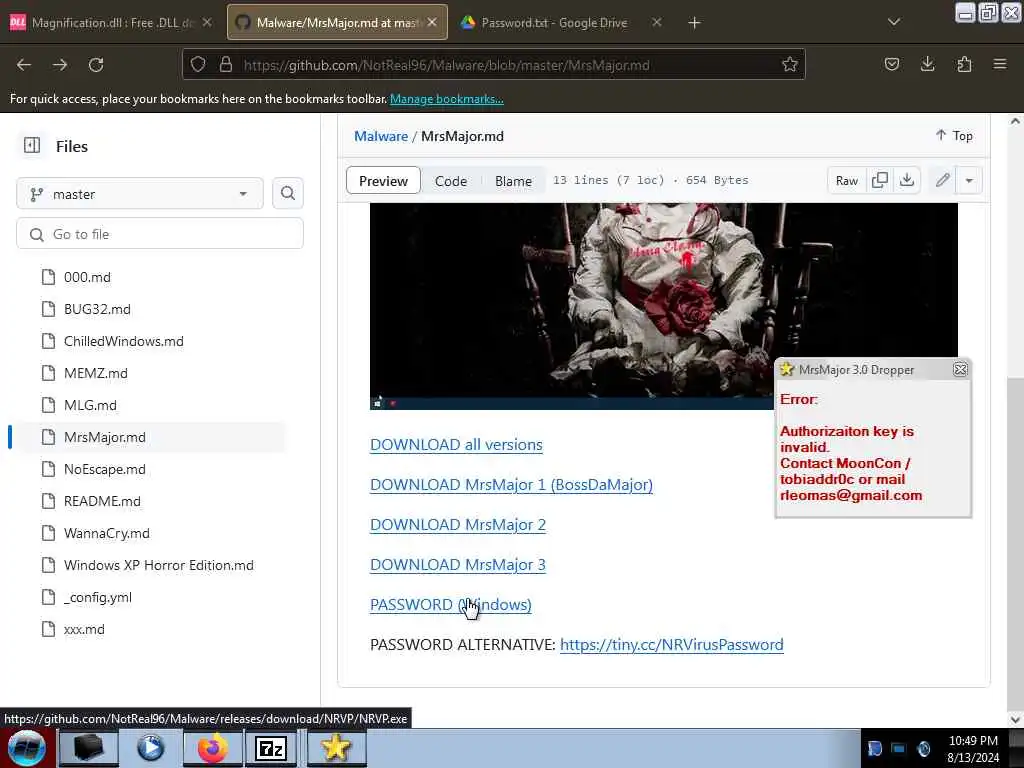Collapse the Files side panel

click(32, 145)
